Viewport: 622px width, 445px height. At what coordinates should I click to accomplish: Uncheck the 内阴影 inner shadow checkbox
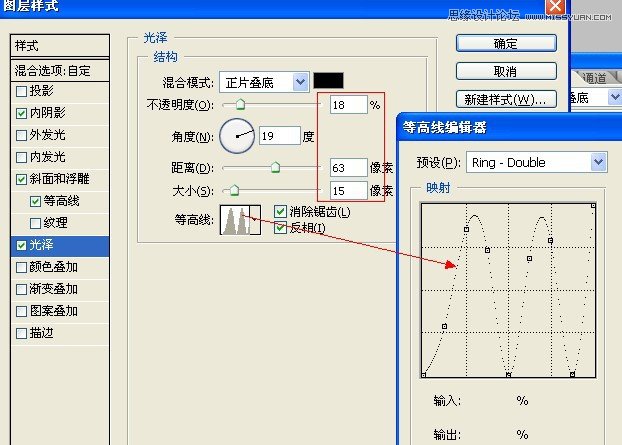pyautogui.click(x=21, y=114)
